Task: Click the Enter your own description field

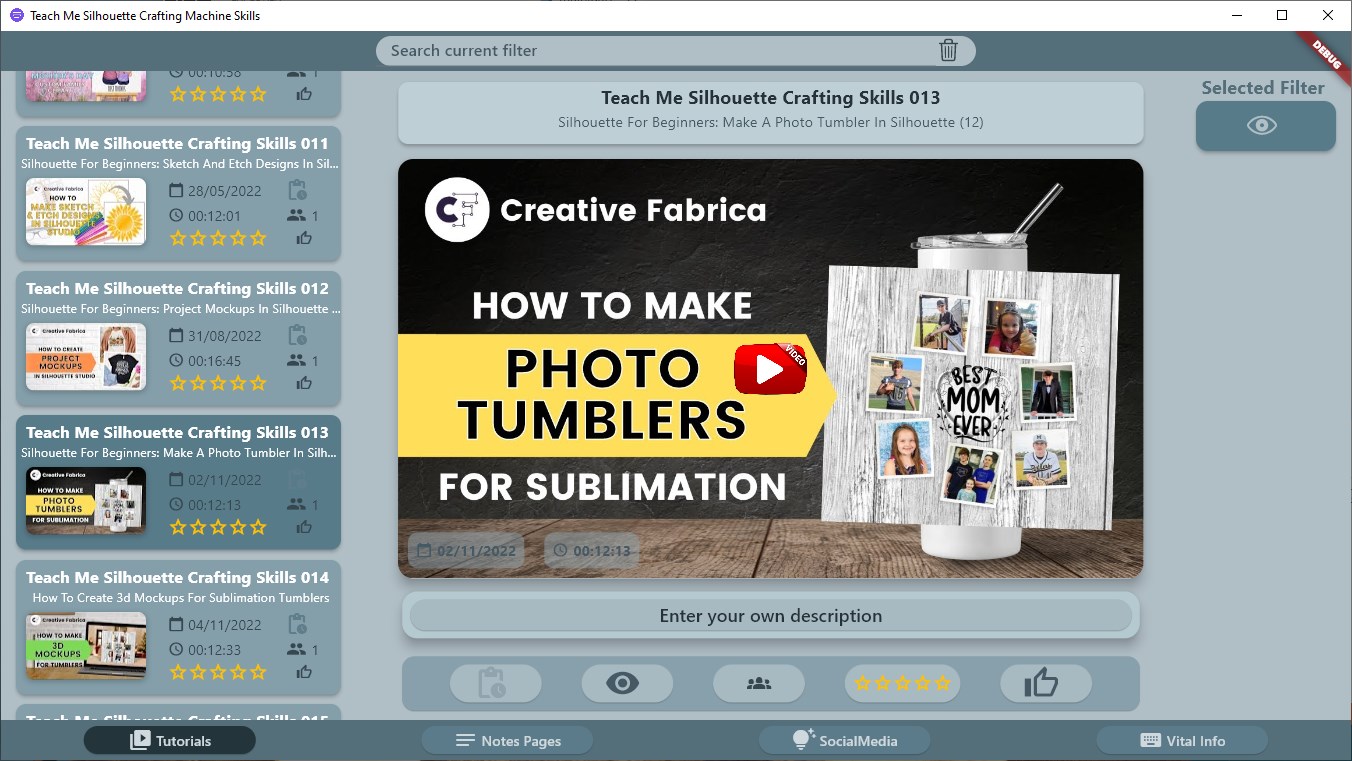Action: (x=770, y=616)
